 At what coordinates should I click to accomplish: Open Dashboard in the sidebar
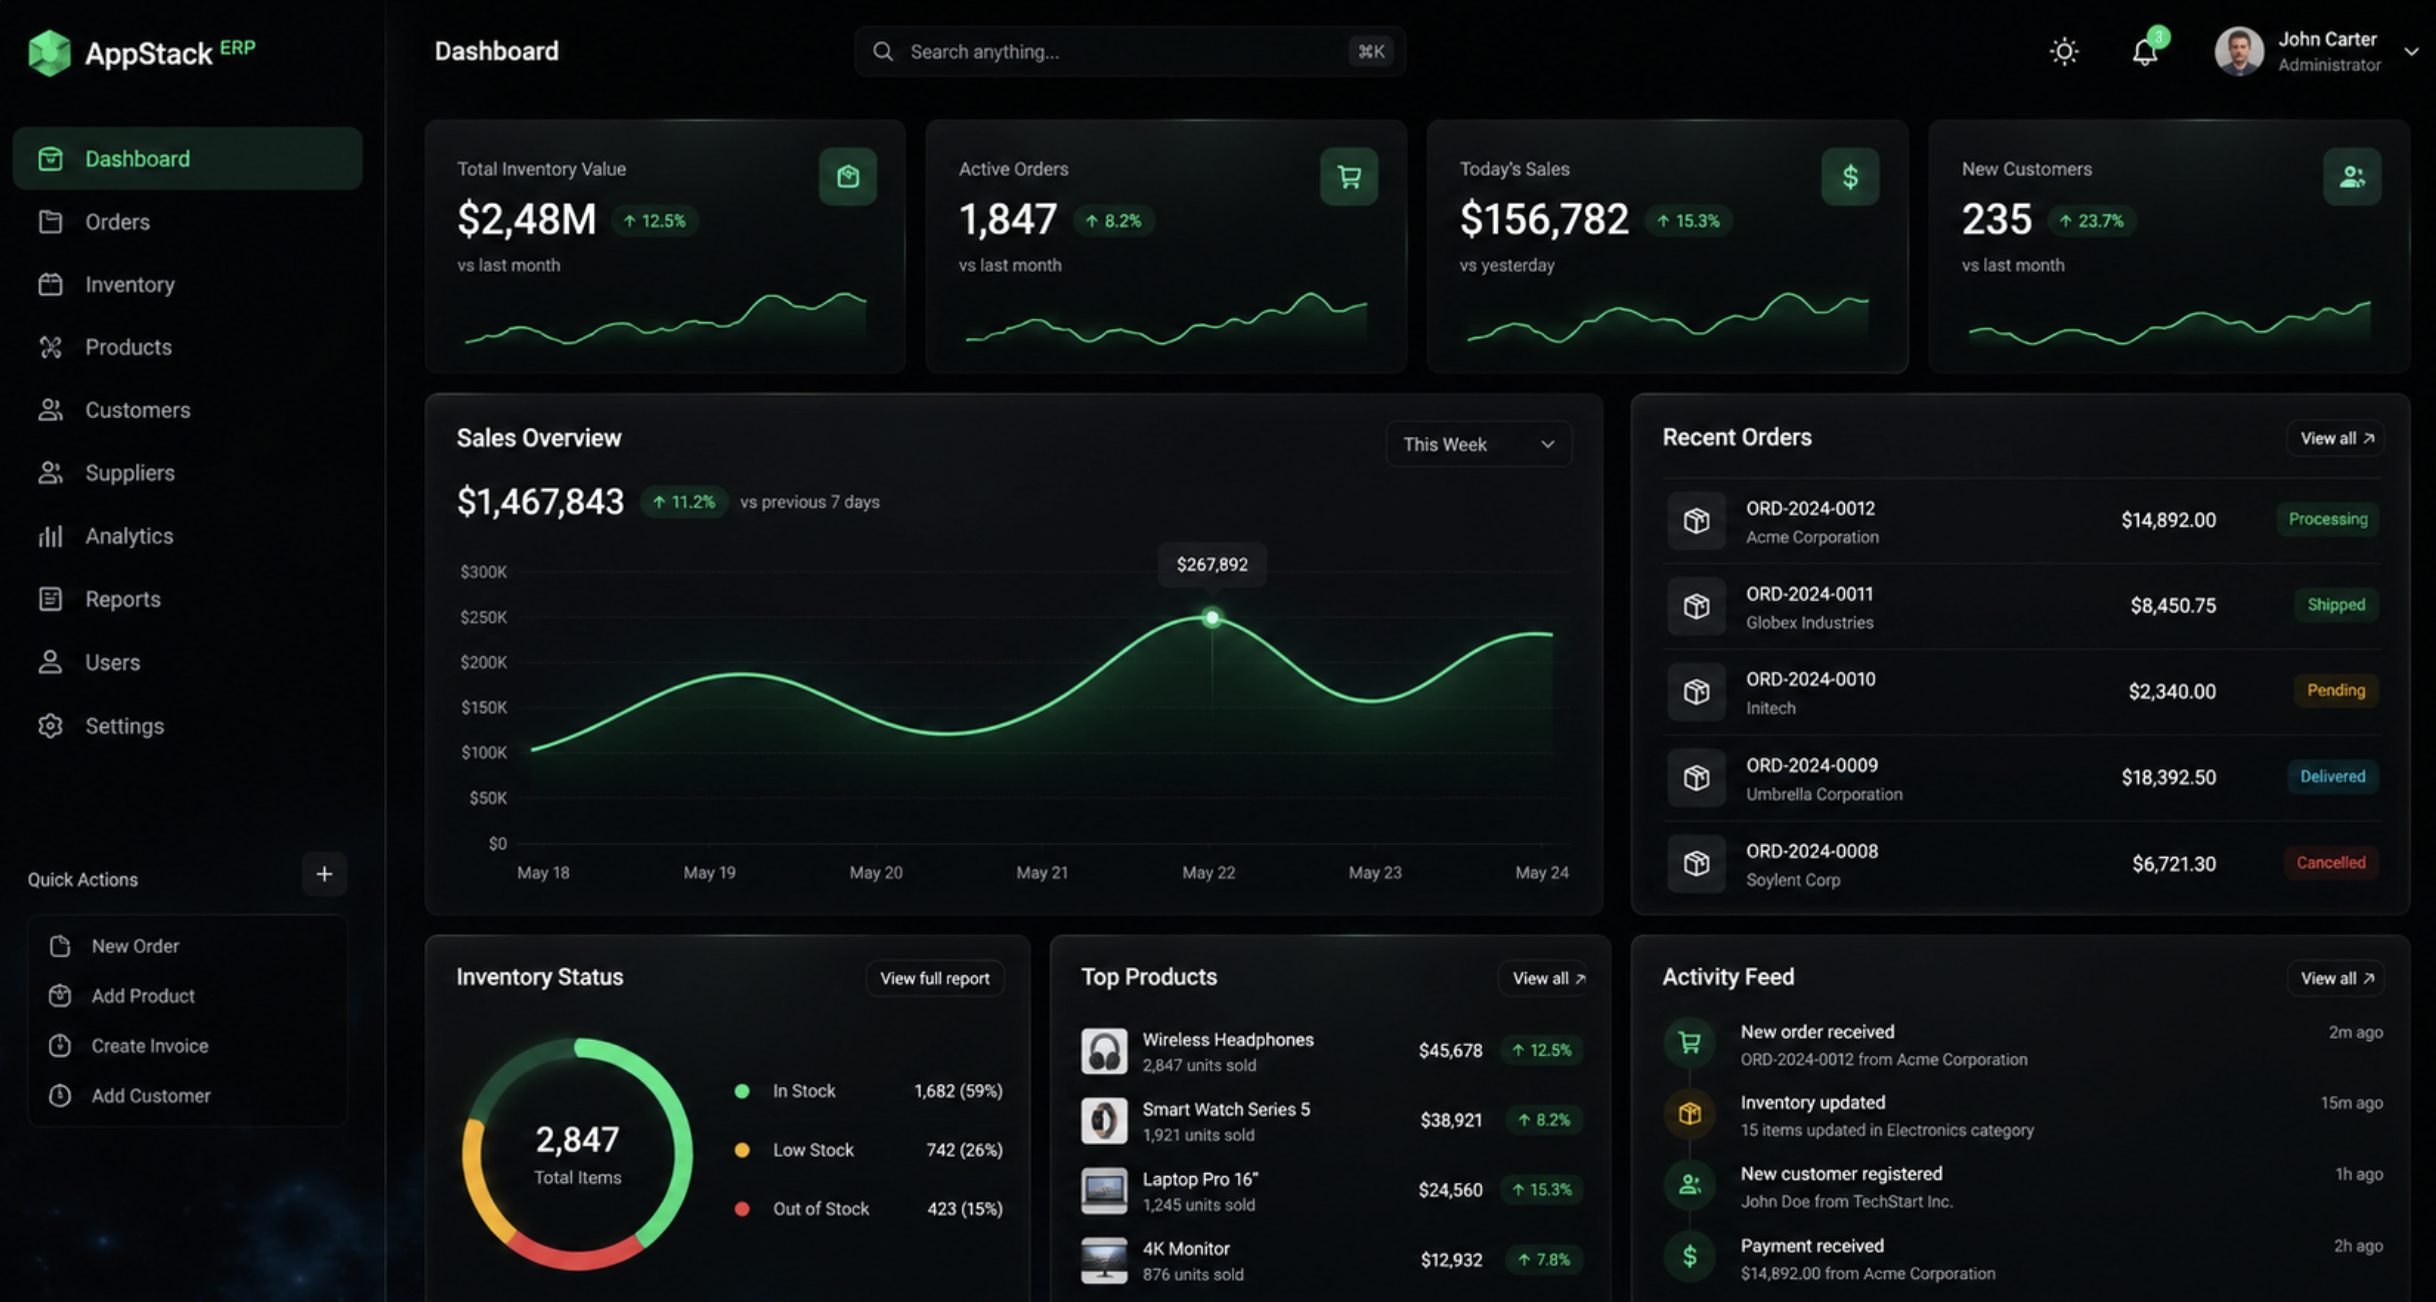click(x=187, y=158)
